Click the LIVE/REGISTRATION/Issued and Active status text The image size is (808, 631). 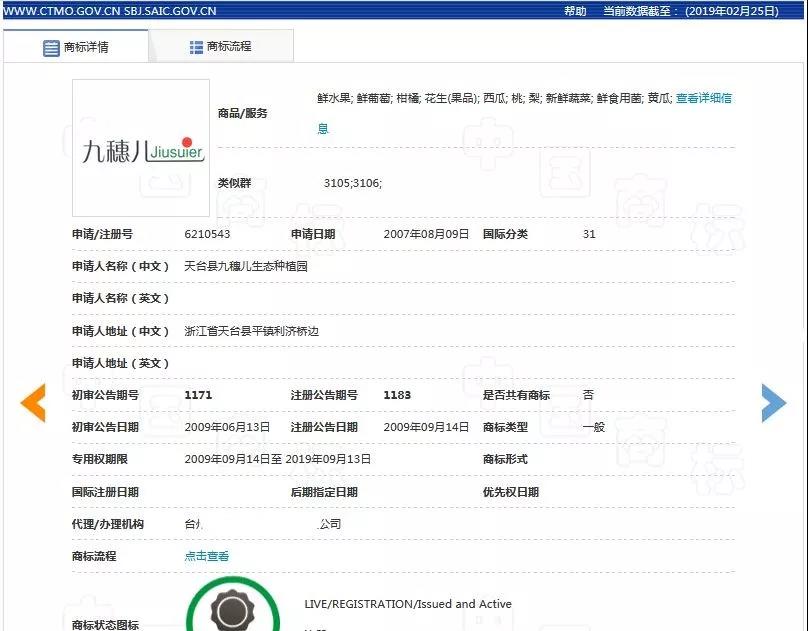[x=407, y=604]
